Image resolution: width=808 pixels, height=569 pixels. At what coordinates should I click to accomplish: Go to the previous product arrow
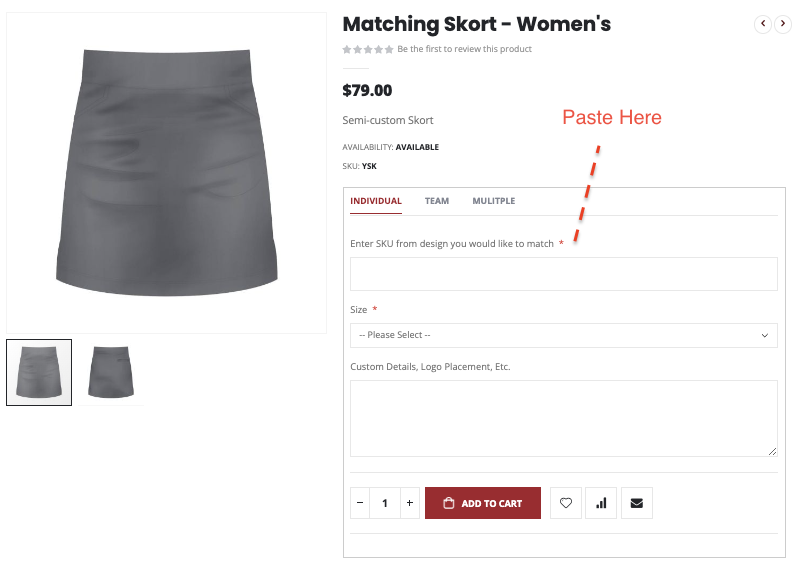pyautogui.click(x=763, y=24)
